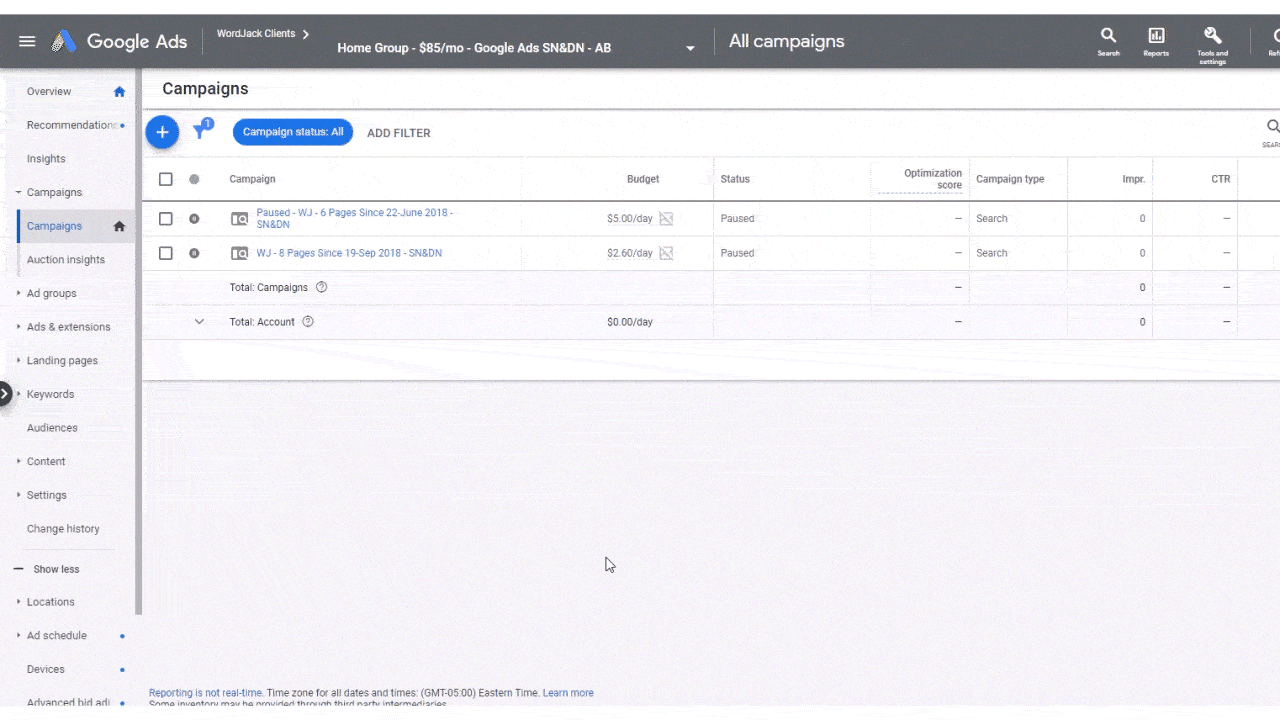This screenshot has height=720, width=1280.
Task: Click the help icon next to Total: Account
Action: tap(308, 322)
